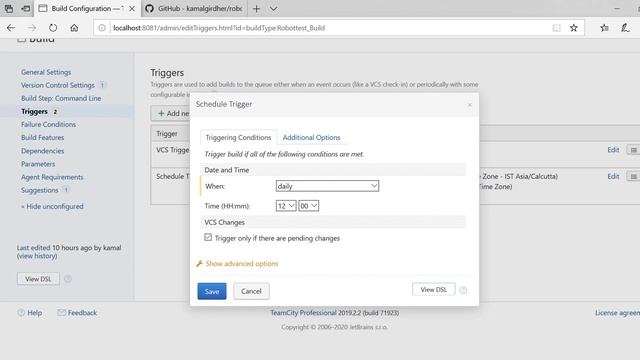Go to Dependencies settings
This screenshot has width=640, height=360.
tap(42, 151)
